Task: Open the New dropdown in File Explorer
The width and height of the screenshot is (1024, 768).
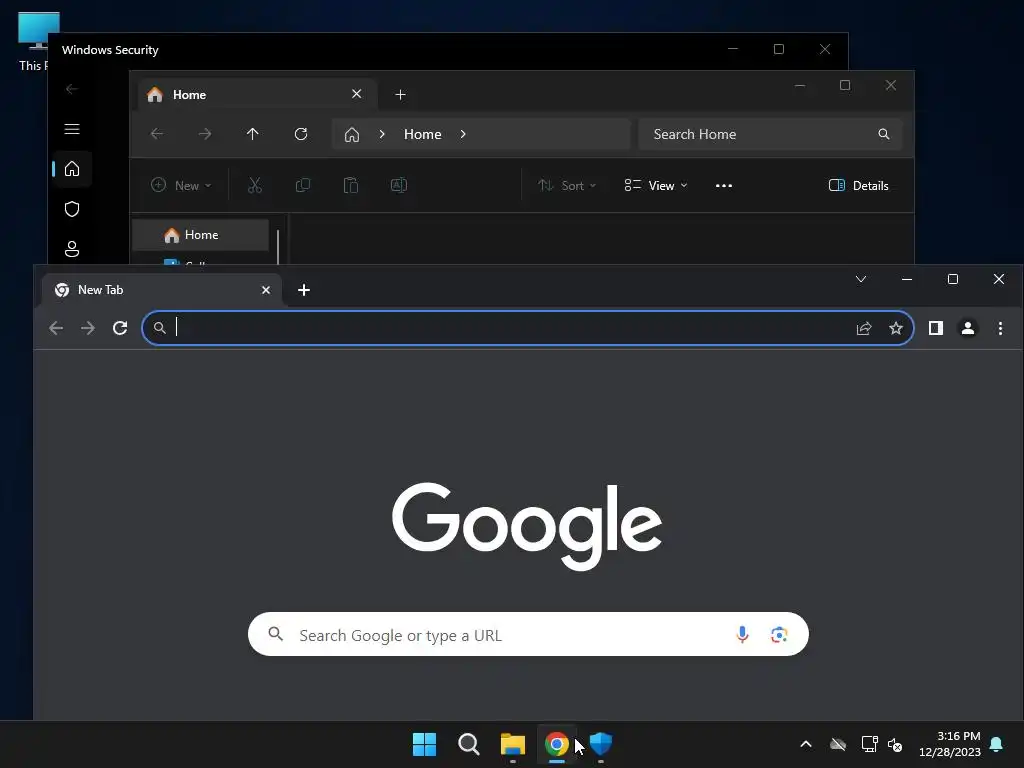Action: tap(181, 185)
